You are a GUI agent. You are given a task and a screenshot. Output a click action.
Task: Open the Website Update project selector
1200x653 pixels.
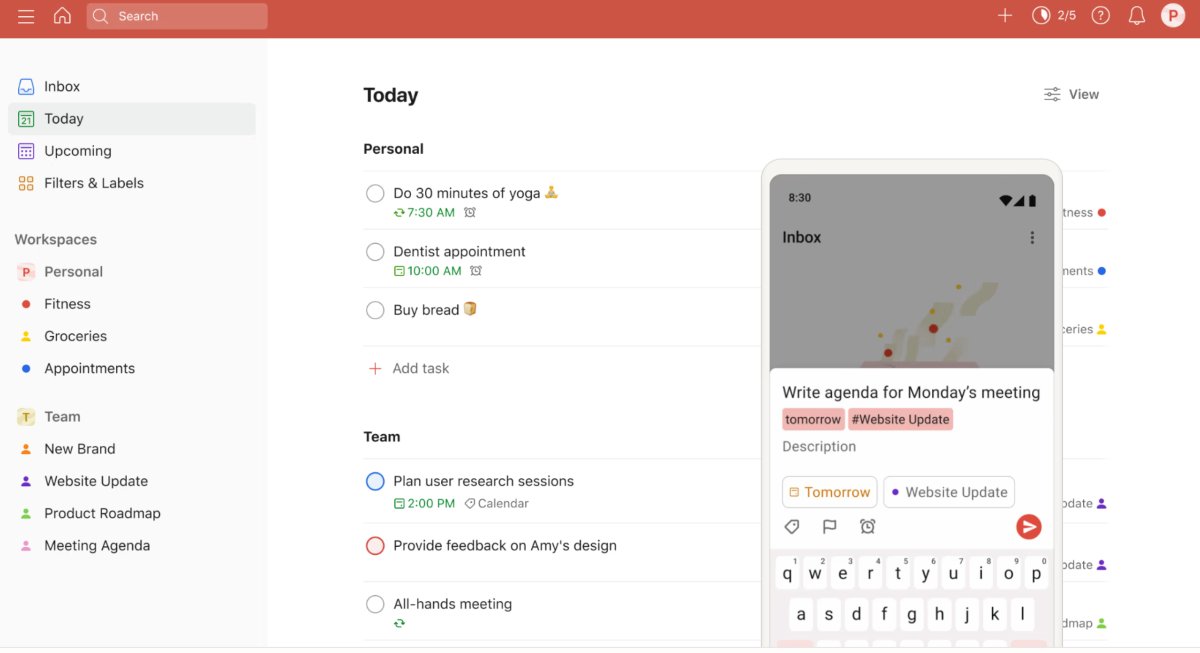[x=948, y=492]
